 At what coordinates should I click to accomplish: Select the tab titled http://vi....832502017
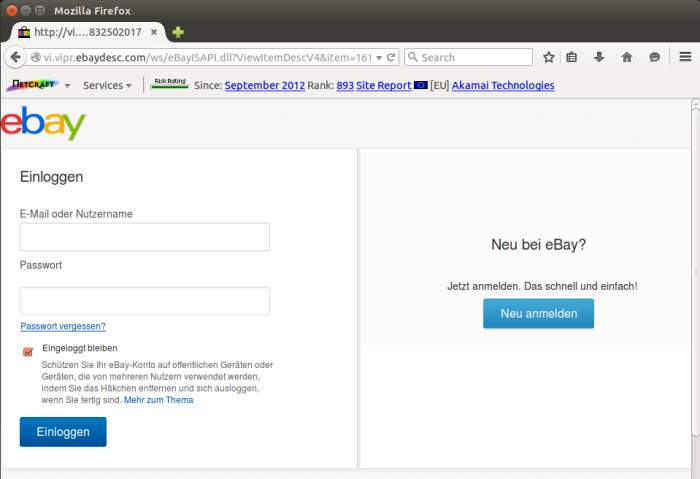pos(88,32)
